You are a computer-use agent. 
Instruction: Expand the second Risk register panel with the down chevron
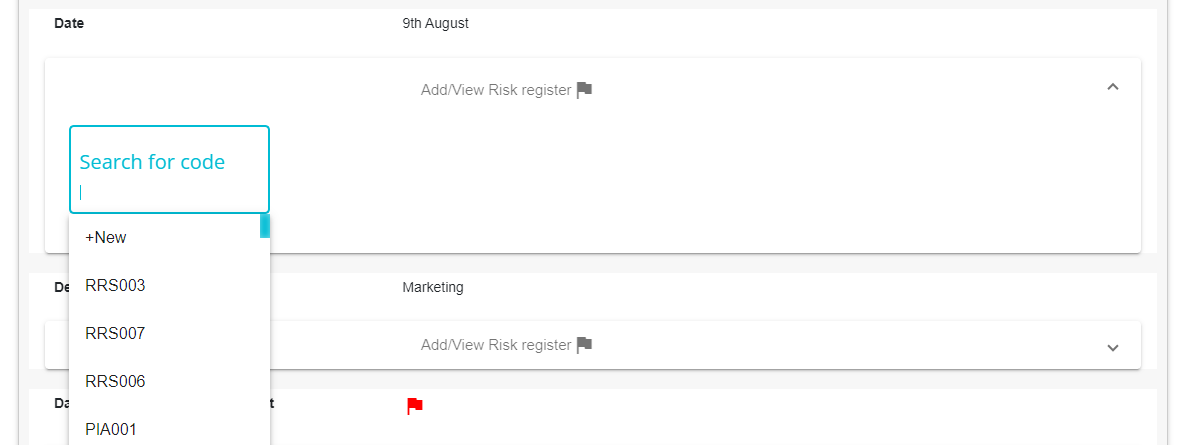click(1113, 347)
